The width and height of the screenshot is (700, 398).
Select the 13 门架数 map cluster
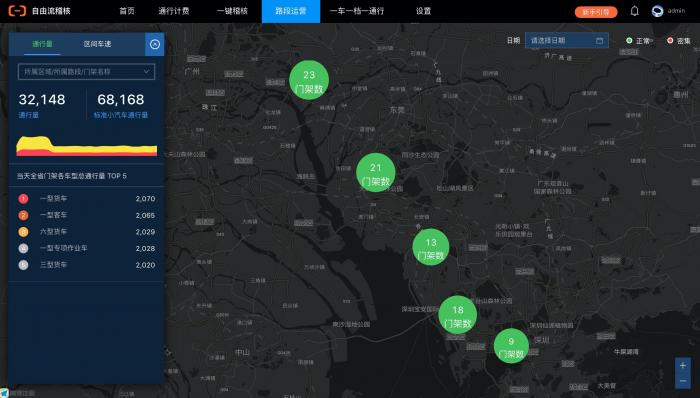tap(431, 247)
